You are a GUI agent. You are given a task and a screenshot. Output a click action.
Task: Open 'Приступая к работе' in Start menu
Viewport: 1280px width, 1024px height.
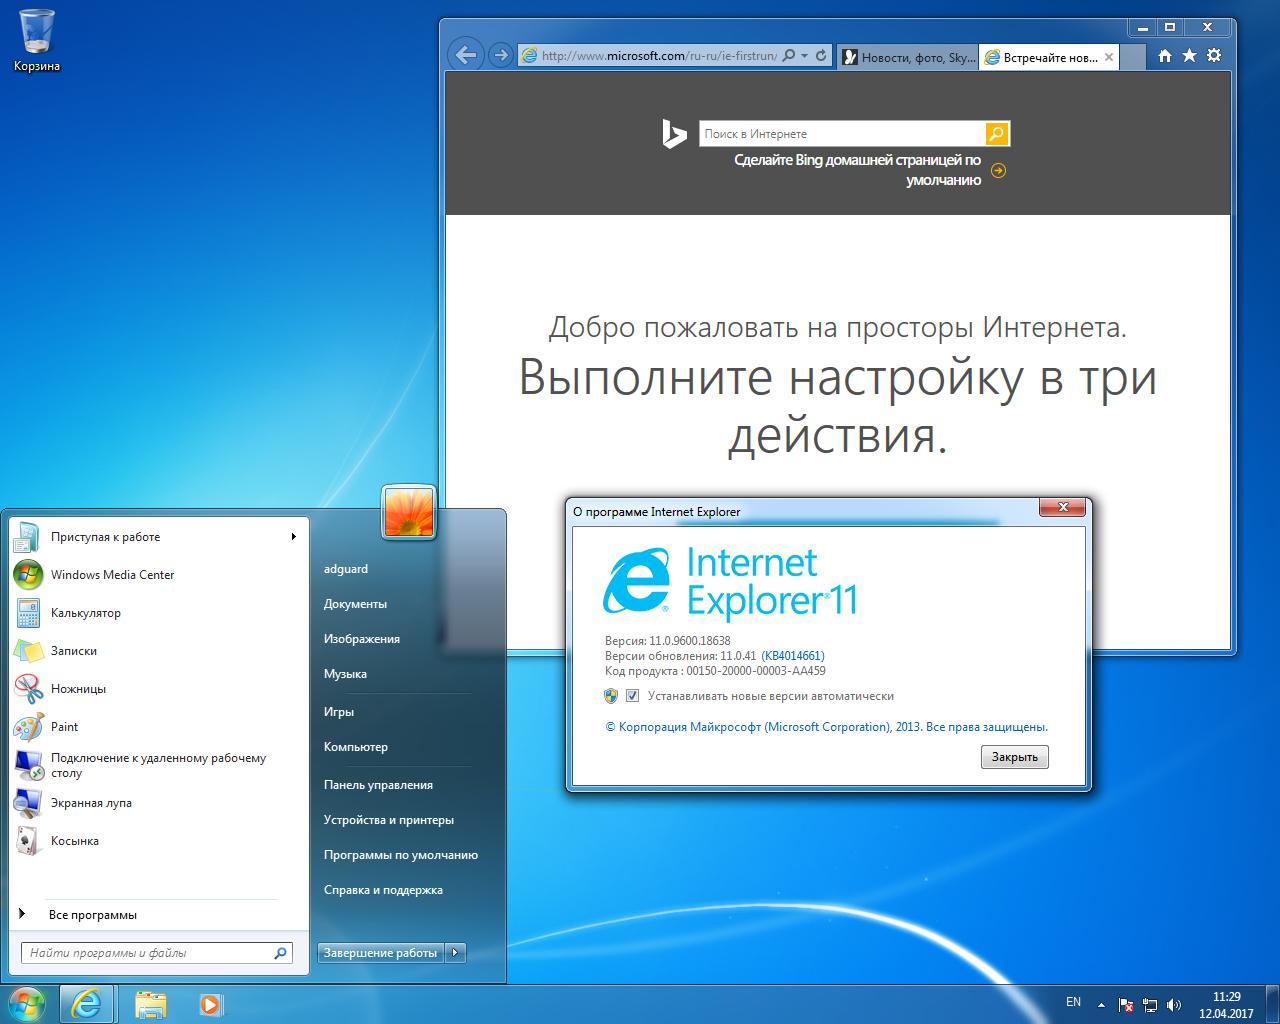coord(156,537)
